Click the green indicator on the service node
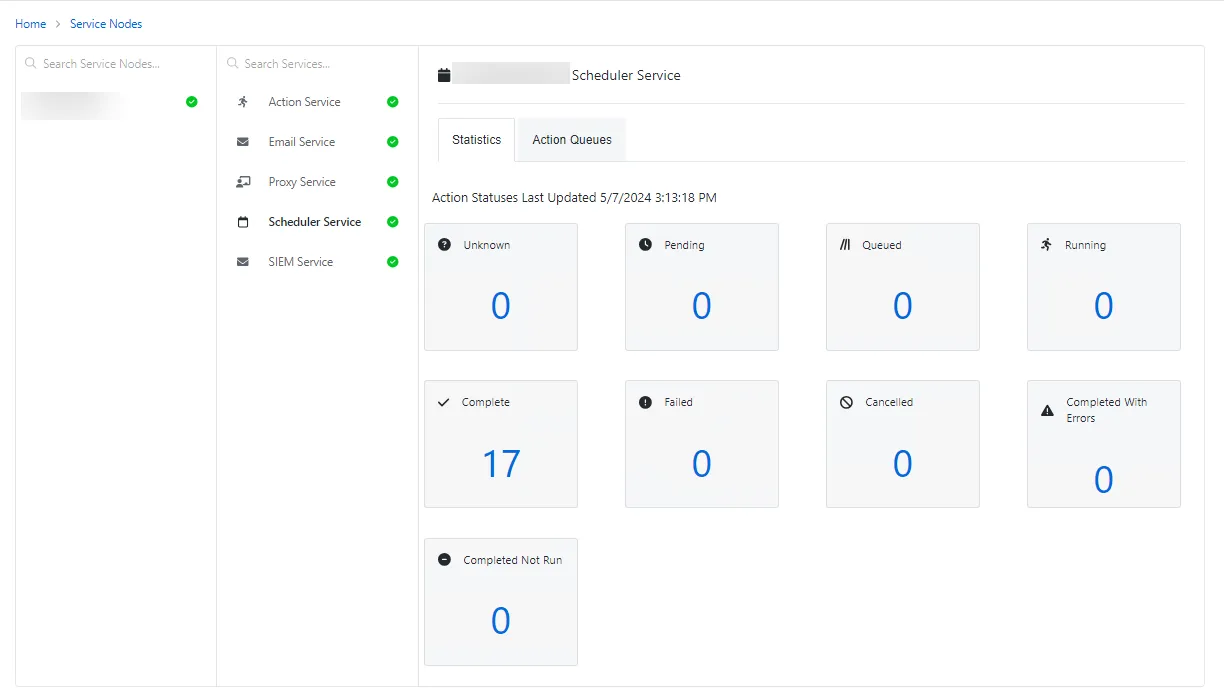Viewport: 1224px width, 700px height. point(191,101)
